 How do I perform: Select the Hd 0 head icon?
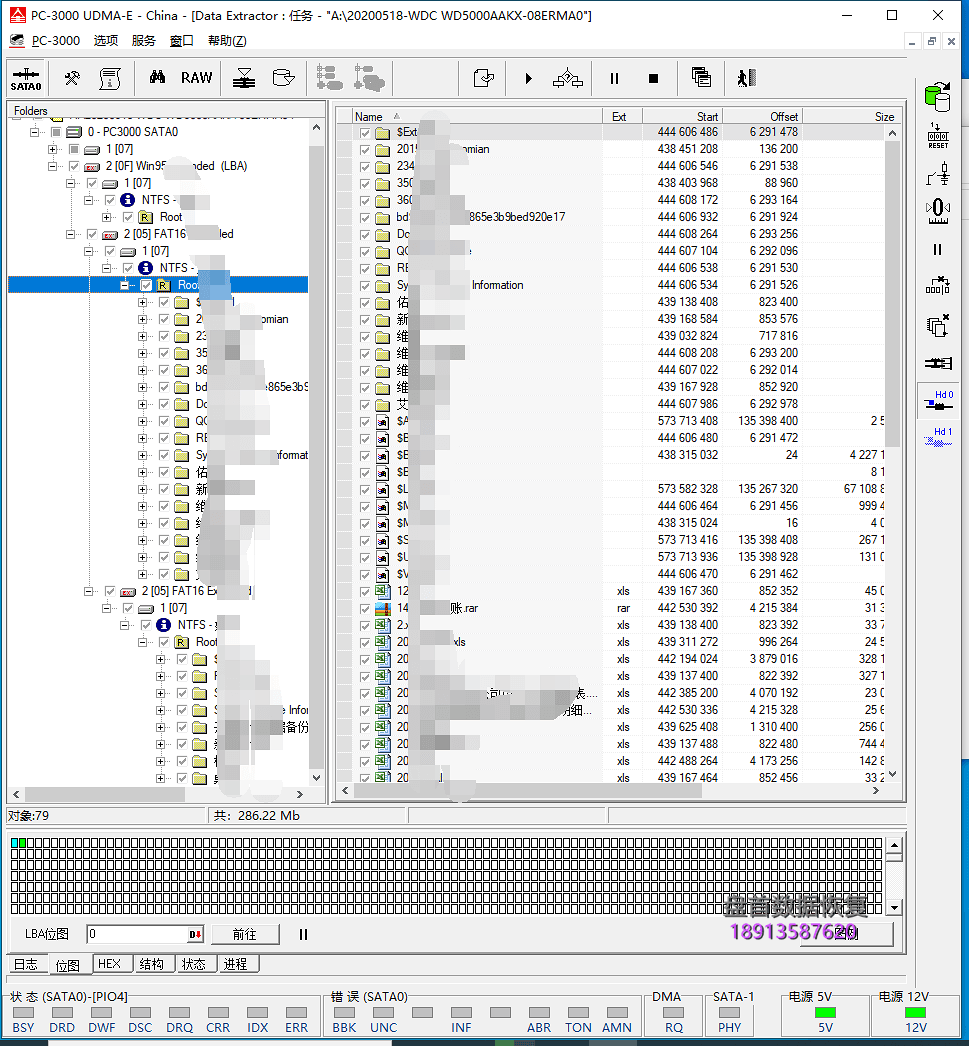point(938,400)
